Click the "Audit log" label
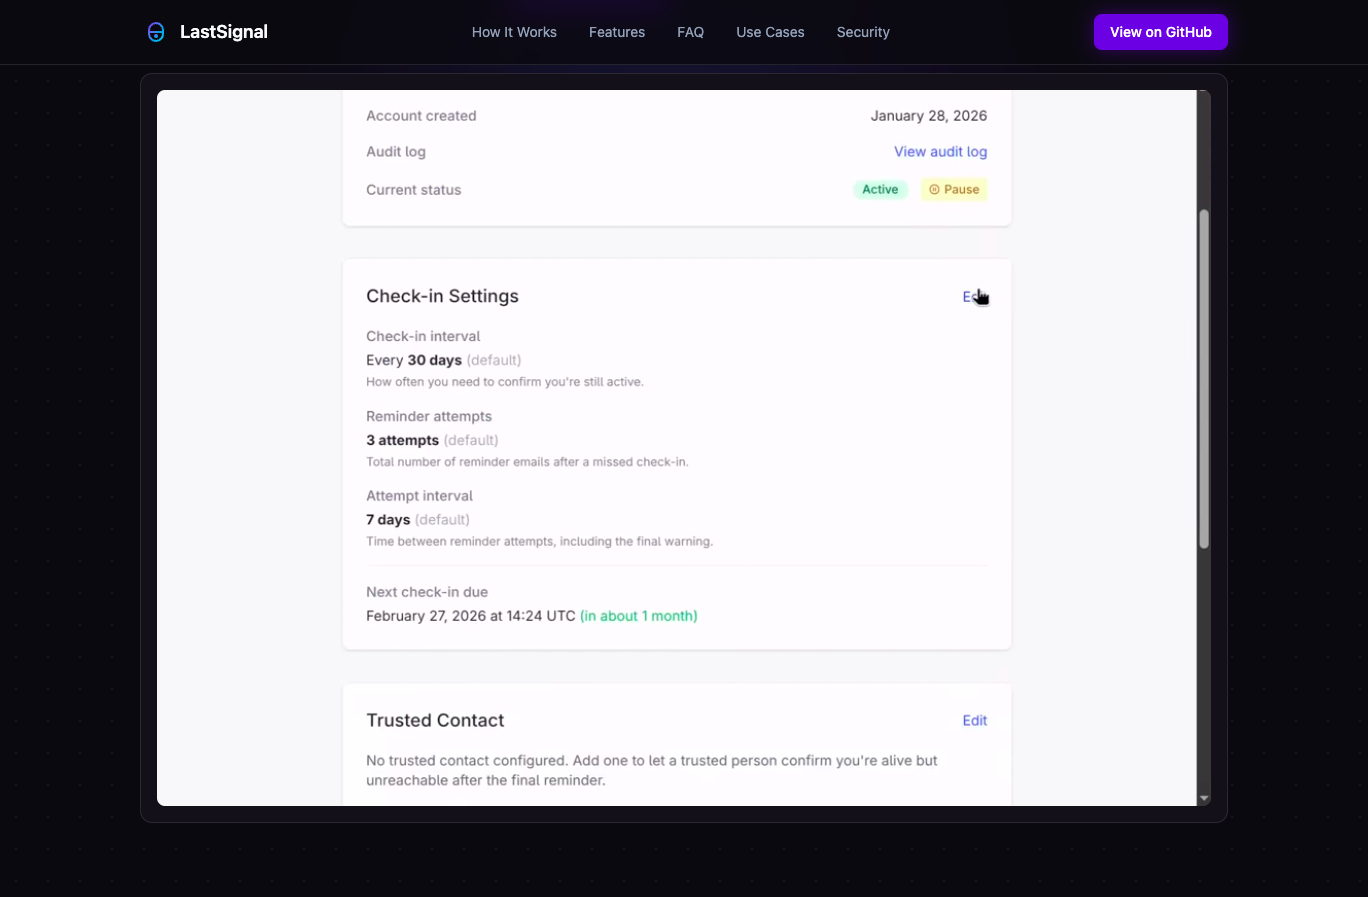The width and height of the screenshot is (1368, 897). 396,152
